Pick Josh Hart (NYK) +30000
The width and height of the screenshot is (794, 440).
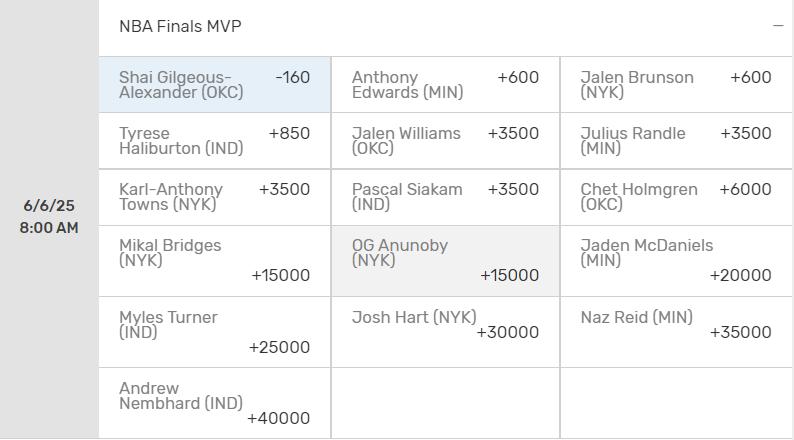(446, 332)
